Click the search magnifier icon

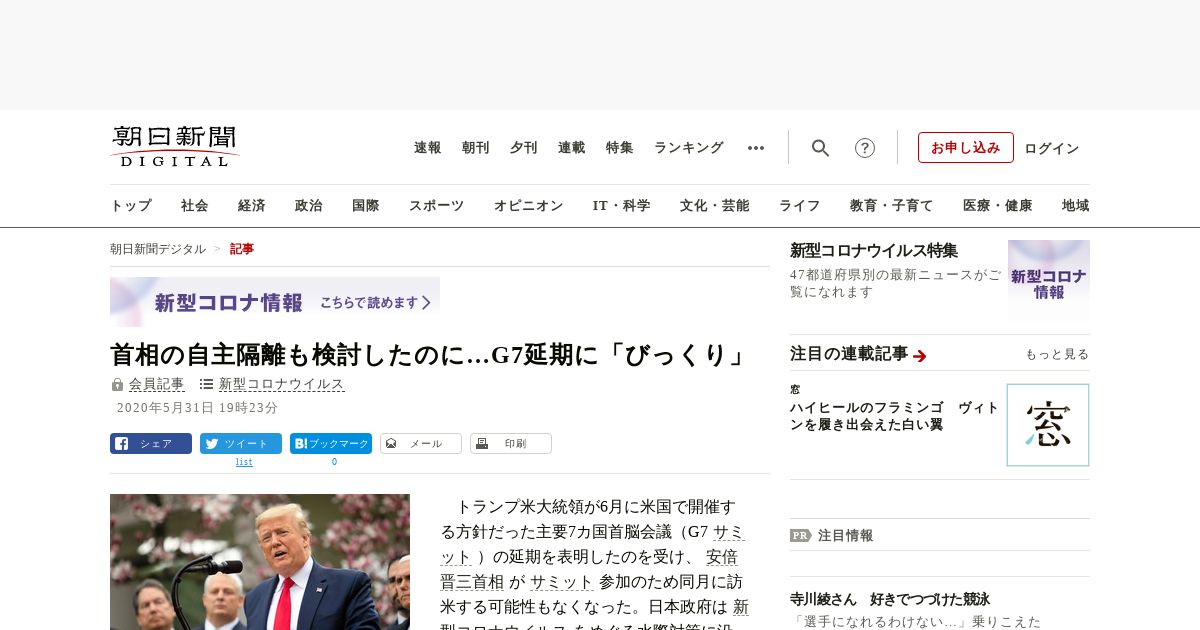821,148
